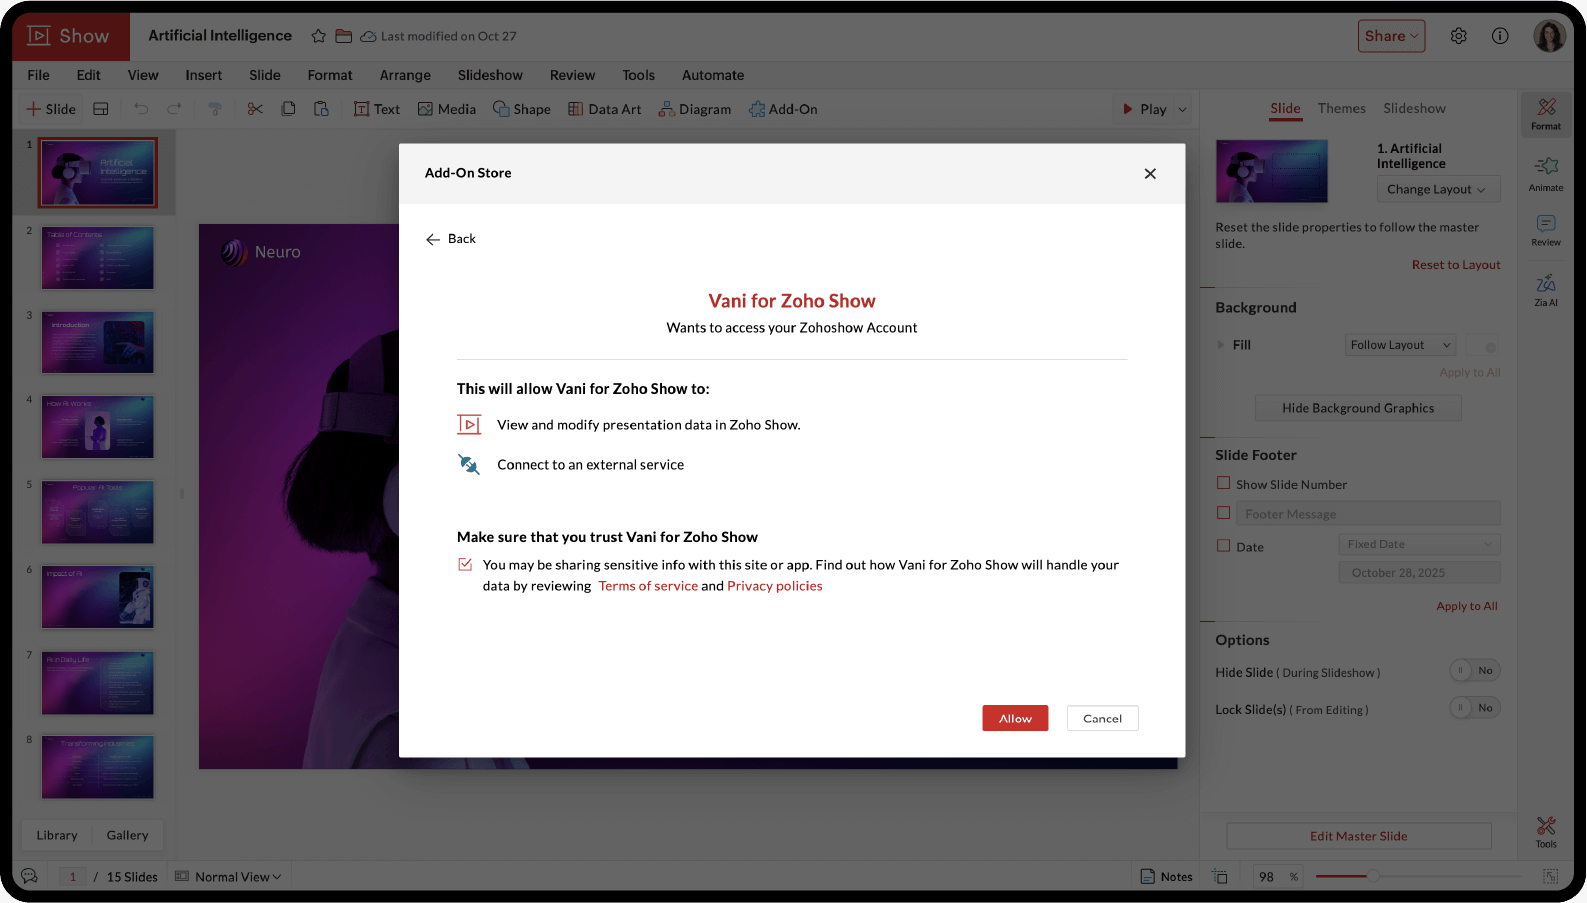Open the move to folder icon

343,36
